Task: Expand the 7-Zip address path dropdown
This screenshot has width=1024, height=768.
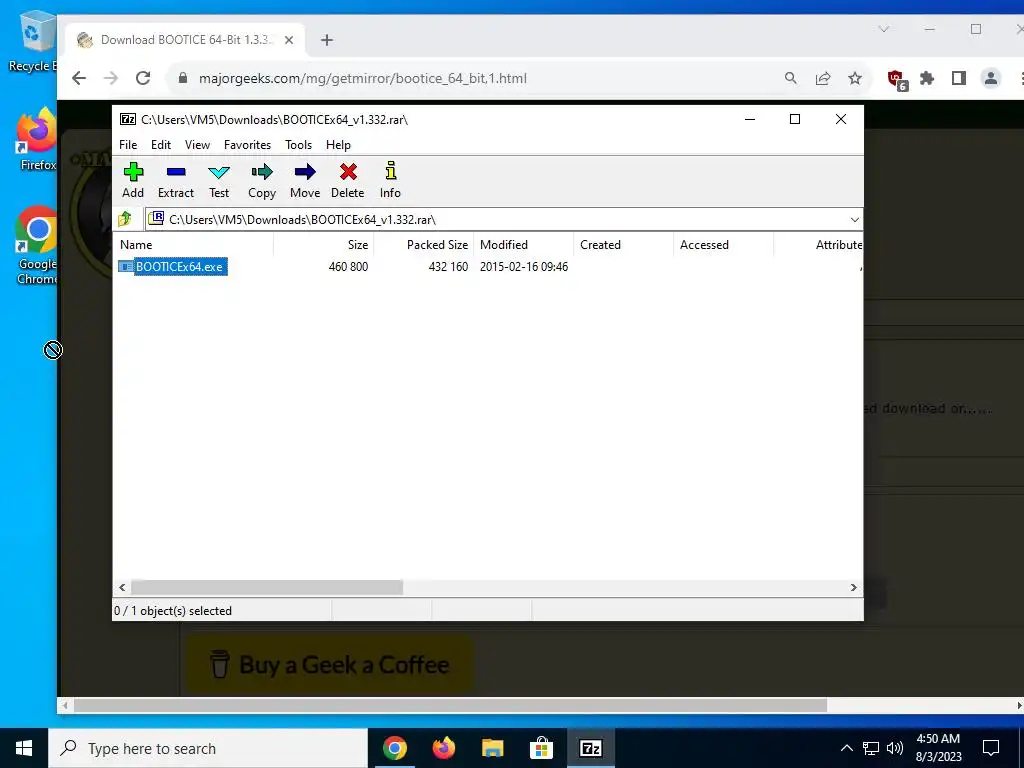Action: click(854, 219)
